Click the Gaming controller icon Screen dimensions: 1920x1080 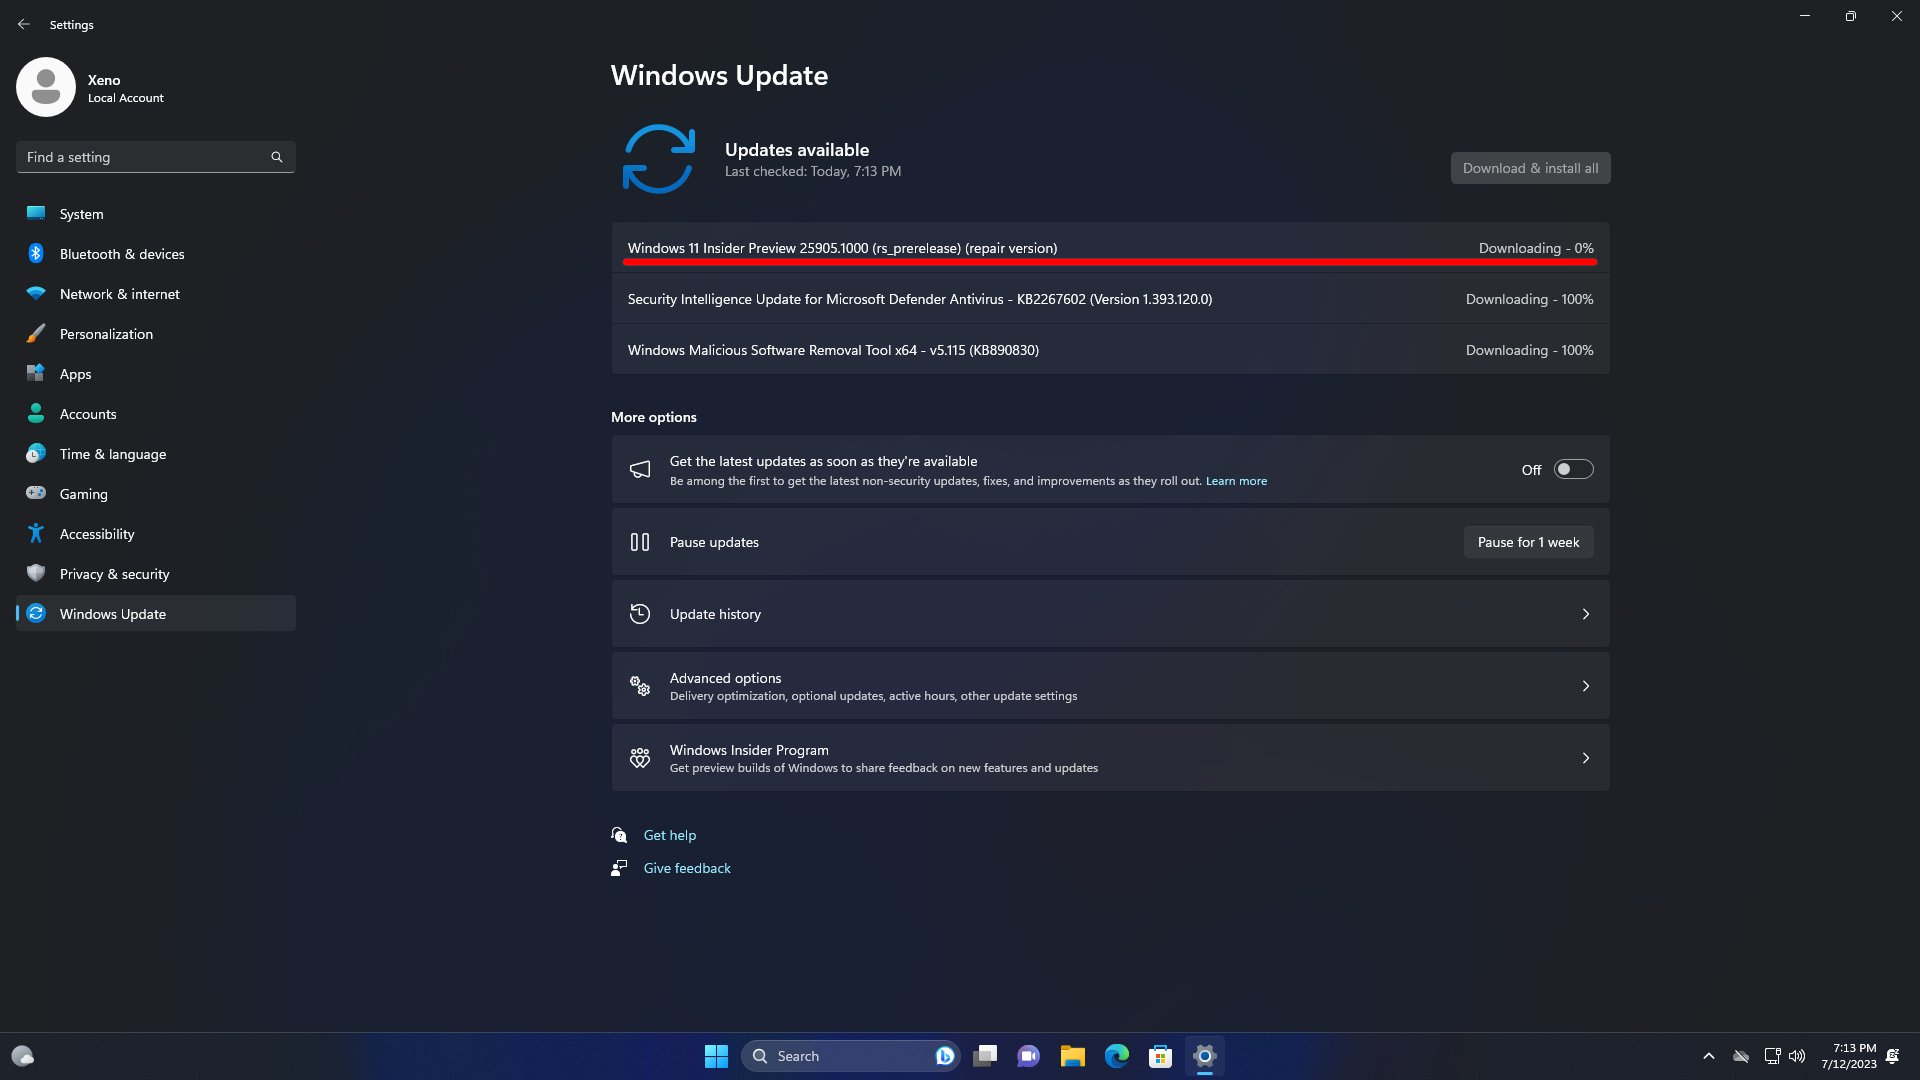pos(36,493)
